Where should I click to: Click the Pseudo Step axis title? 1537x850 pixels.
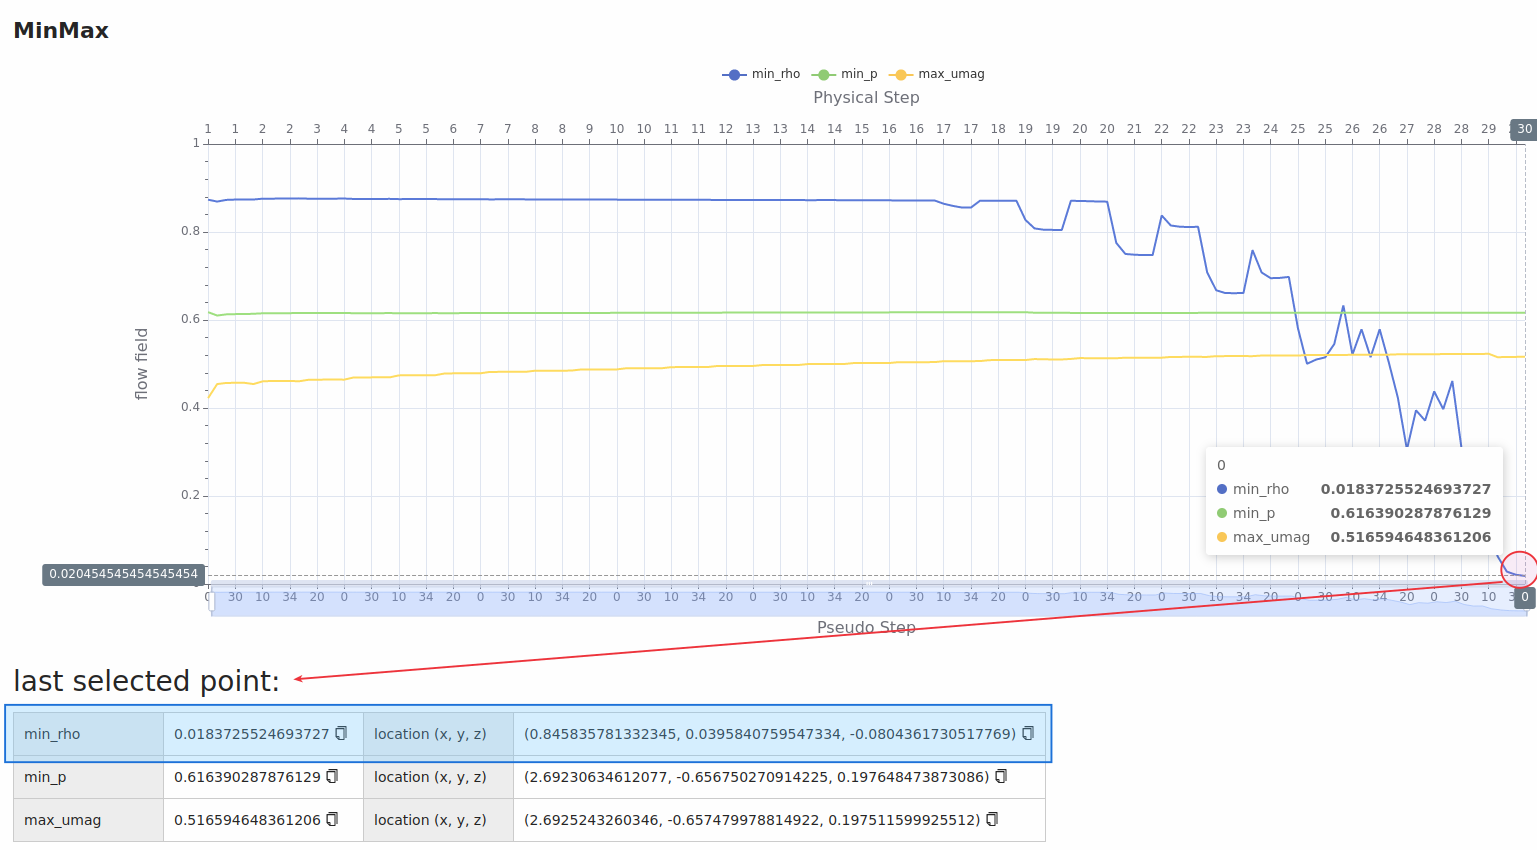click(x=866, y=627)
